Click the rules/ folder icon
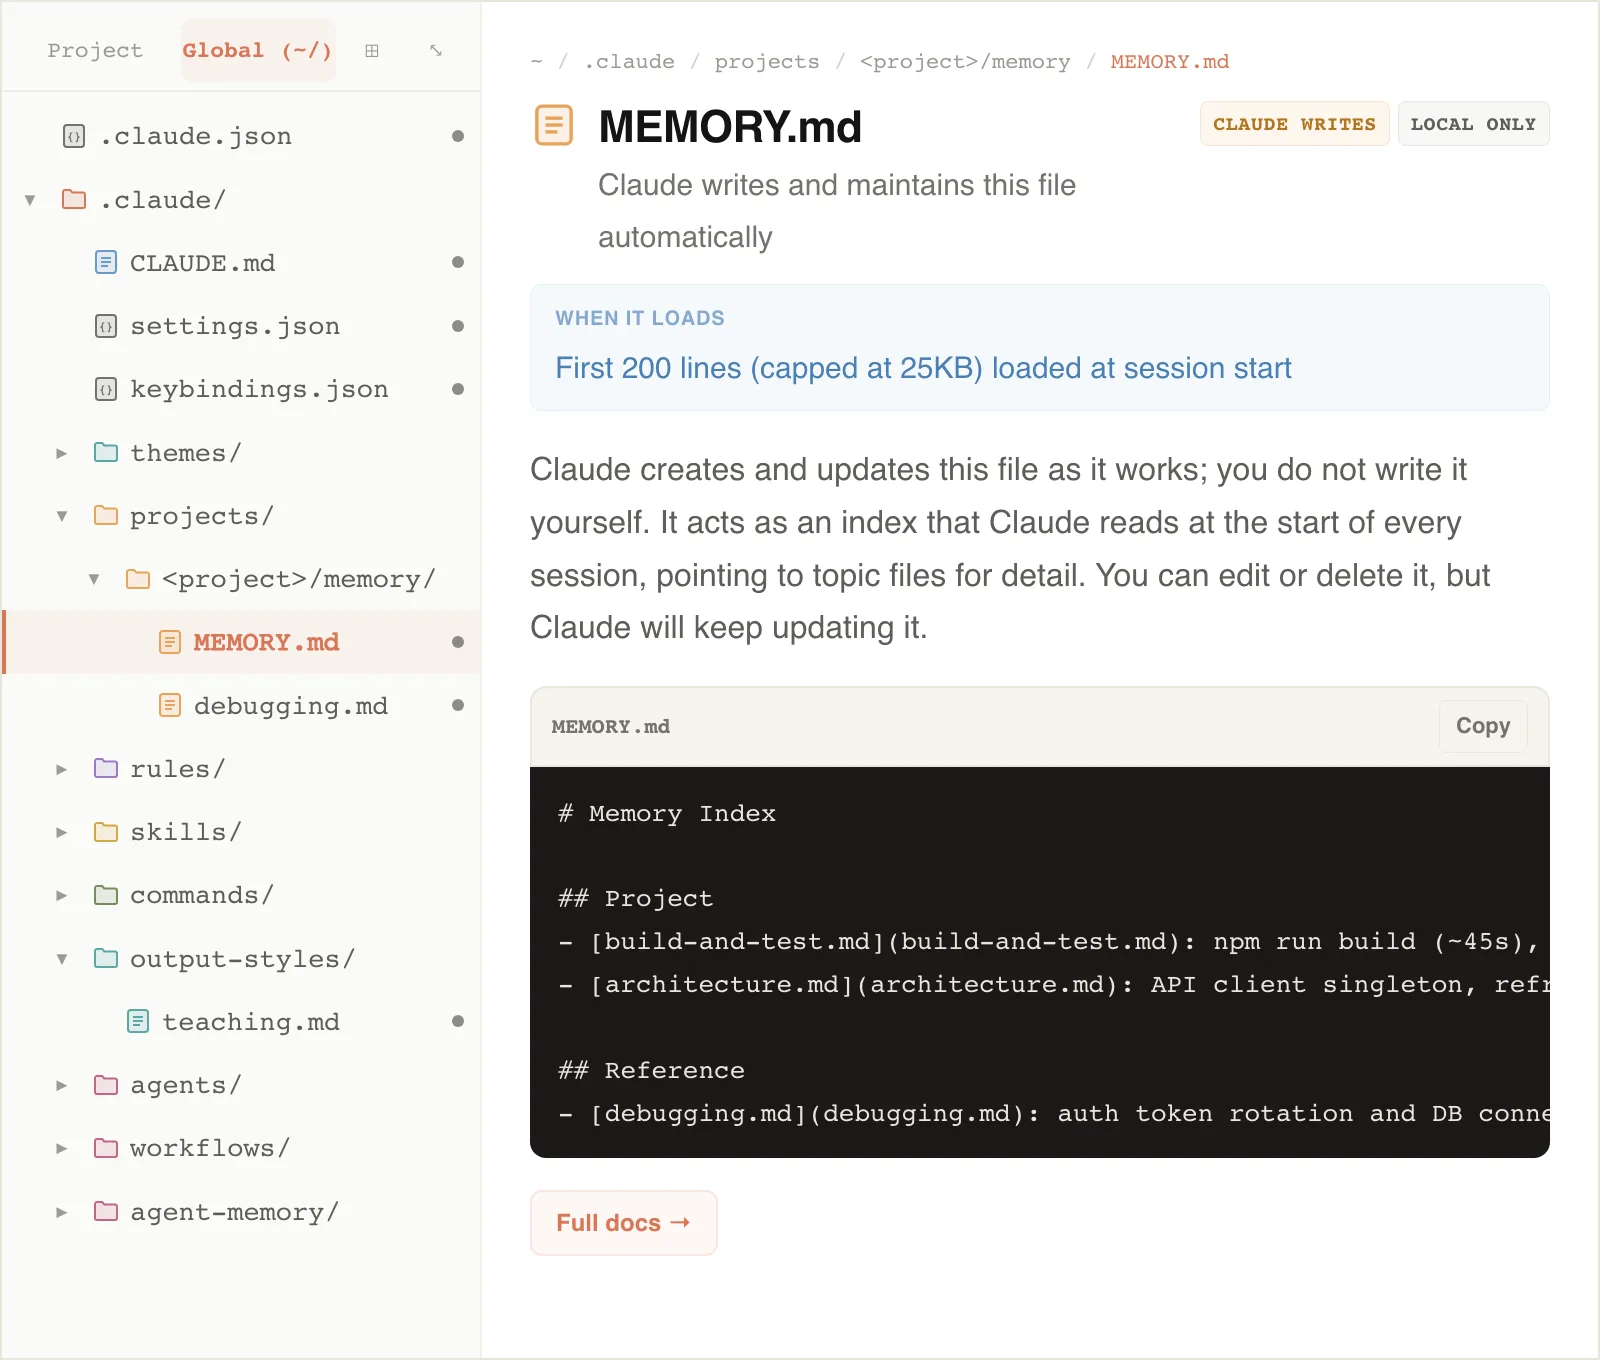The width and height of the screenshot is (1600, 1360). pyautogui.click(x=106, y=768)
